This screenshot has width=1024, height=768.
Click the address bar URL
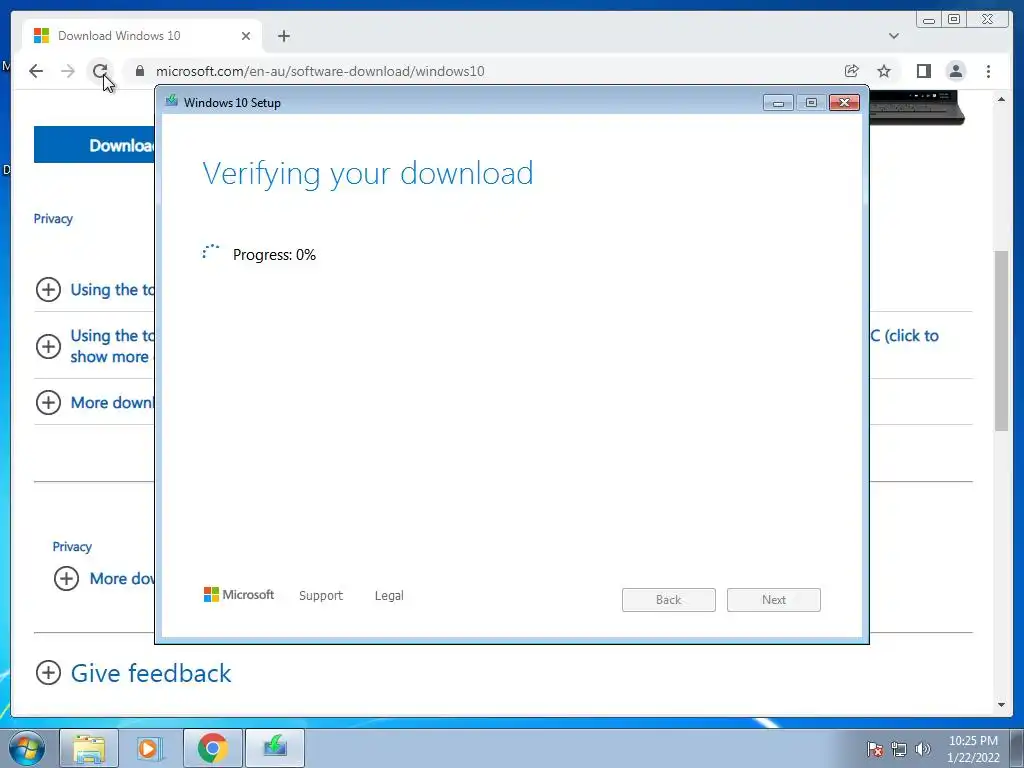click(x=320, y=71)
